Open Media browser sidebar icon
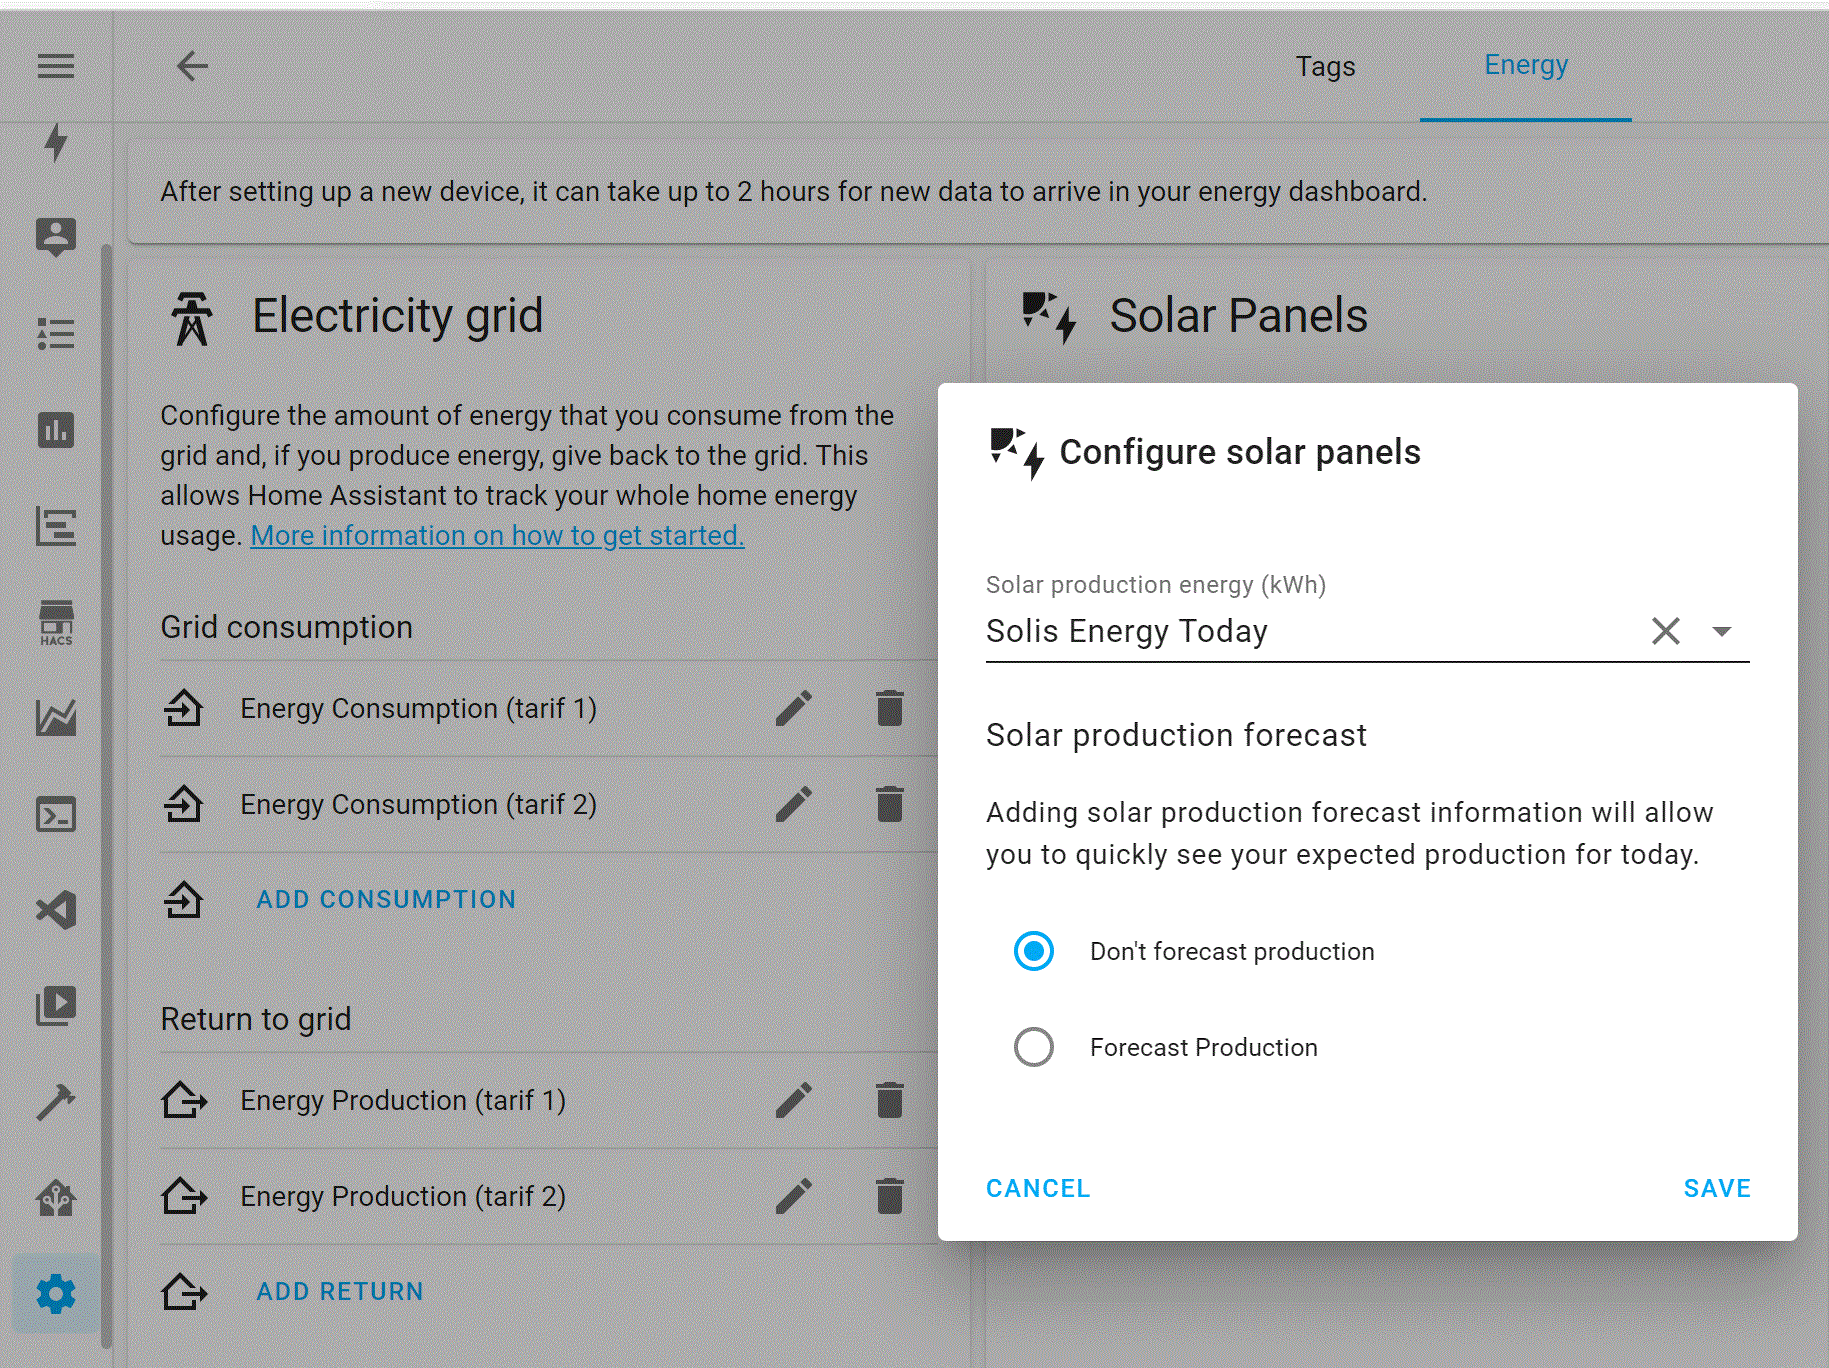 click(56, 1006)
